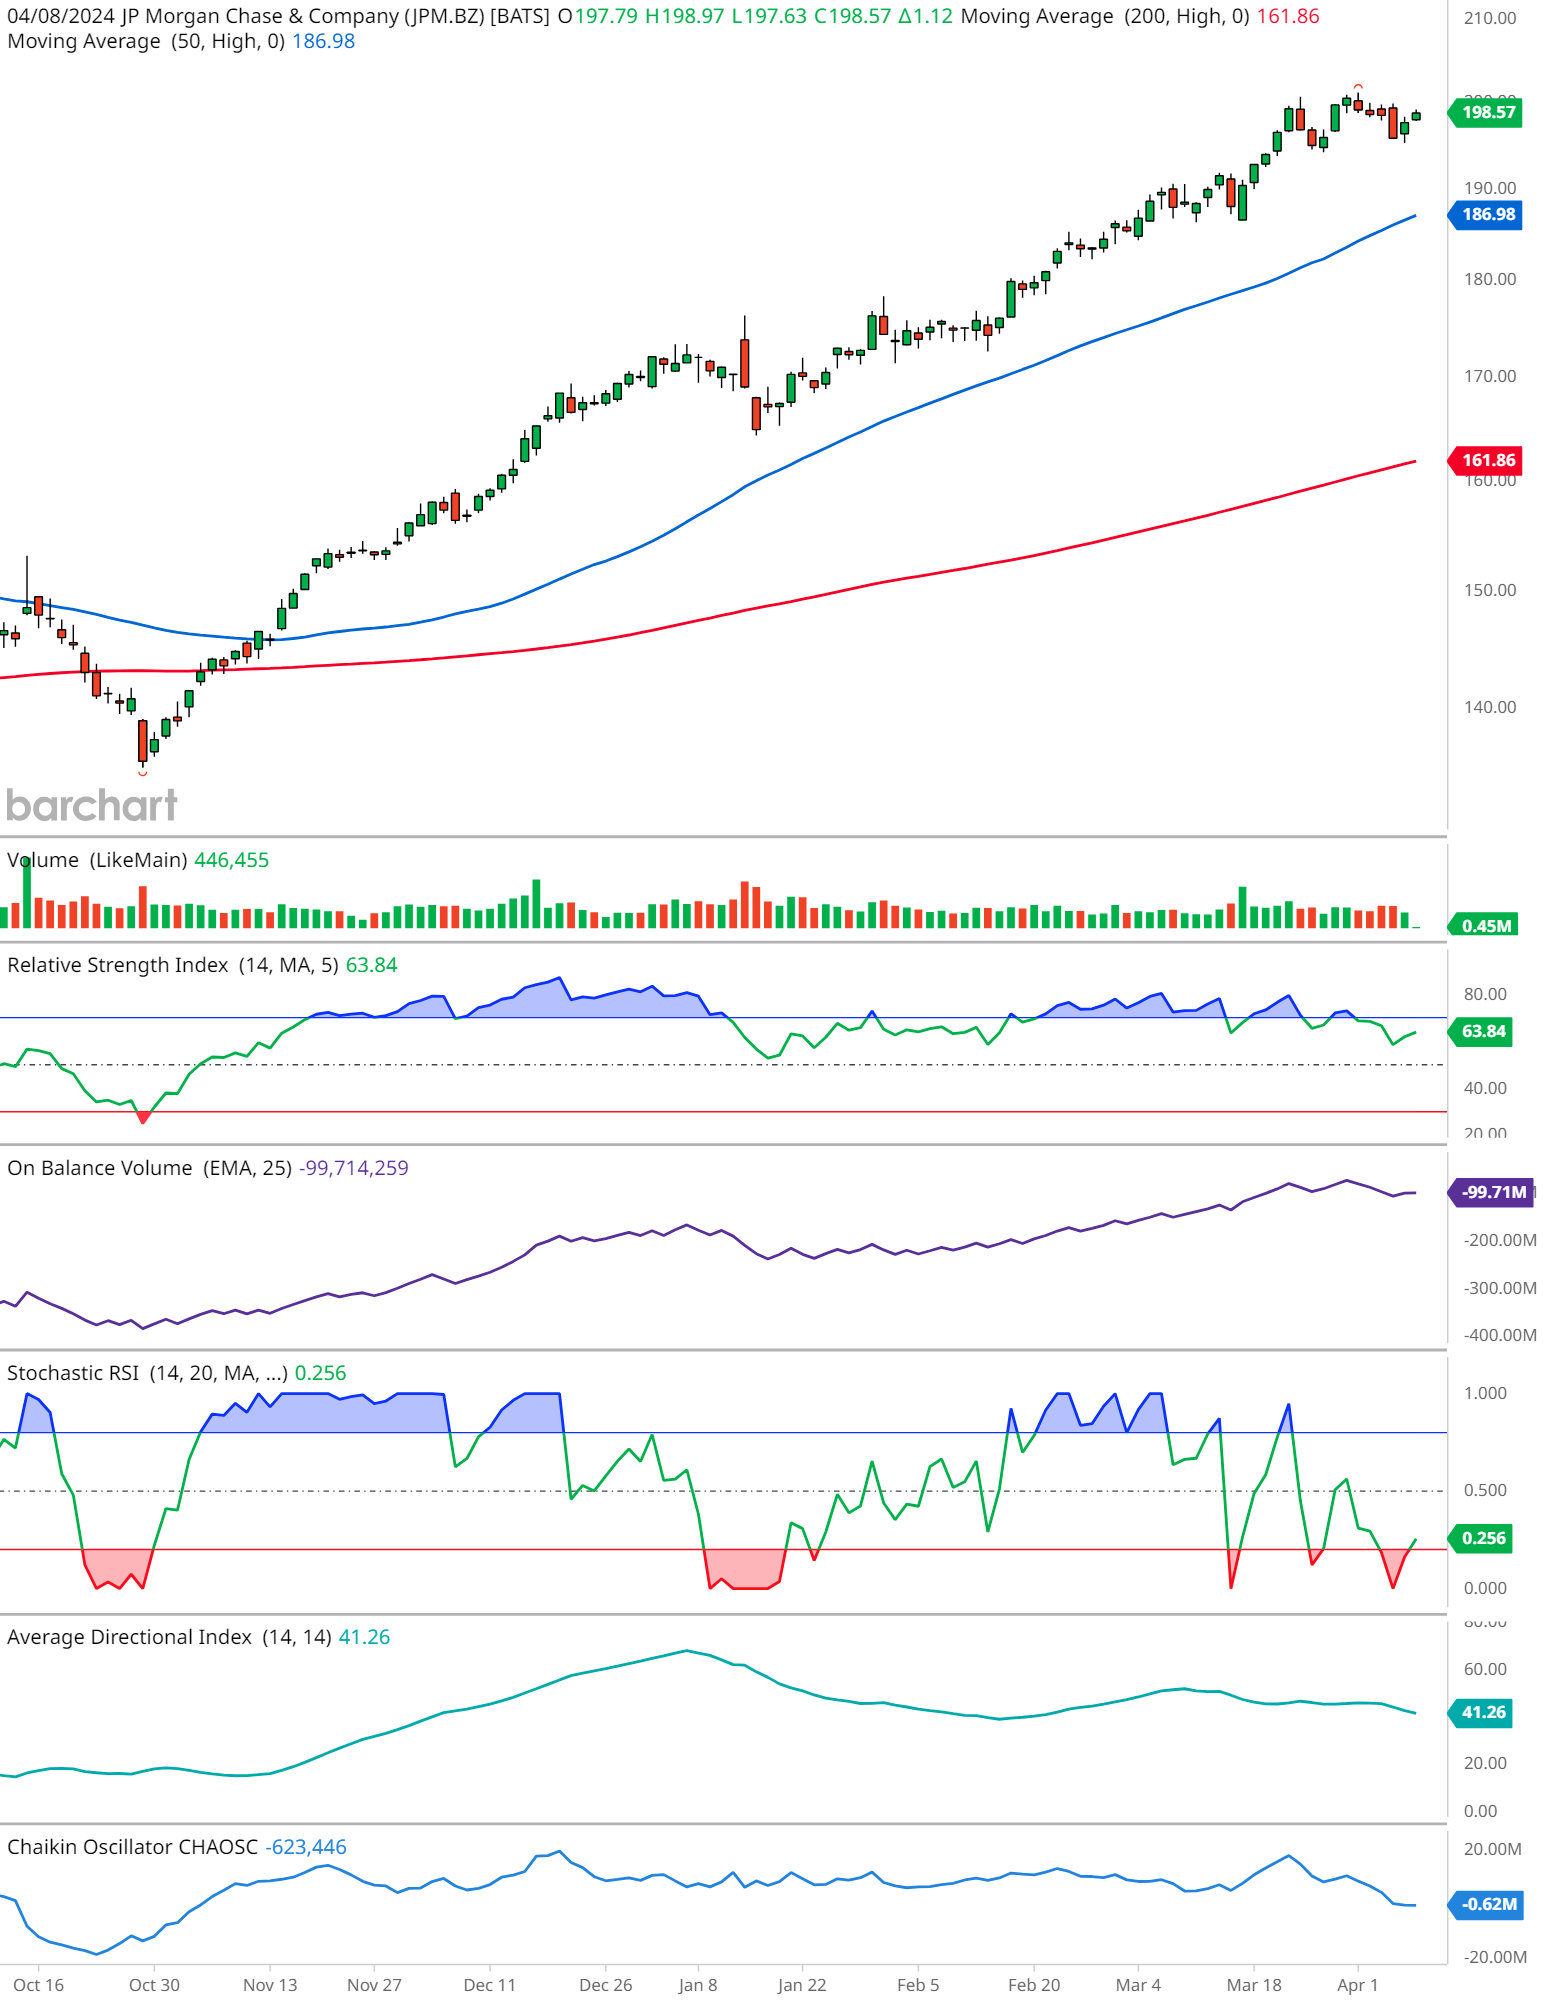Screen dimensions: 1544x2003
Task: Click the Jan 8 date on time axis
Action: tap(698, 1985)
